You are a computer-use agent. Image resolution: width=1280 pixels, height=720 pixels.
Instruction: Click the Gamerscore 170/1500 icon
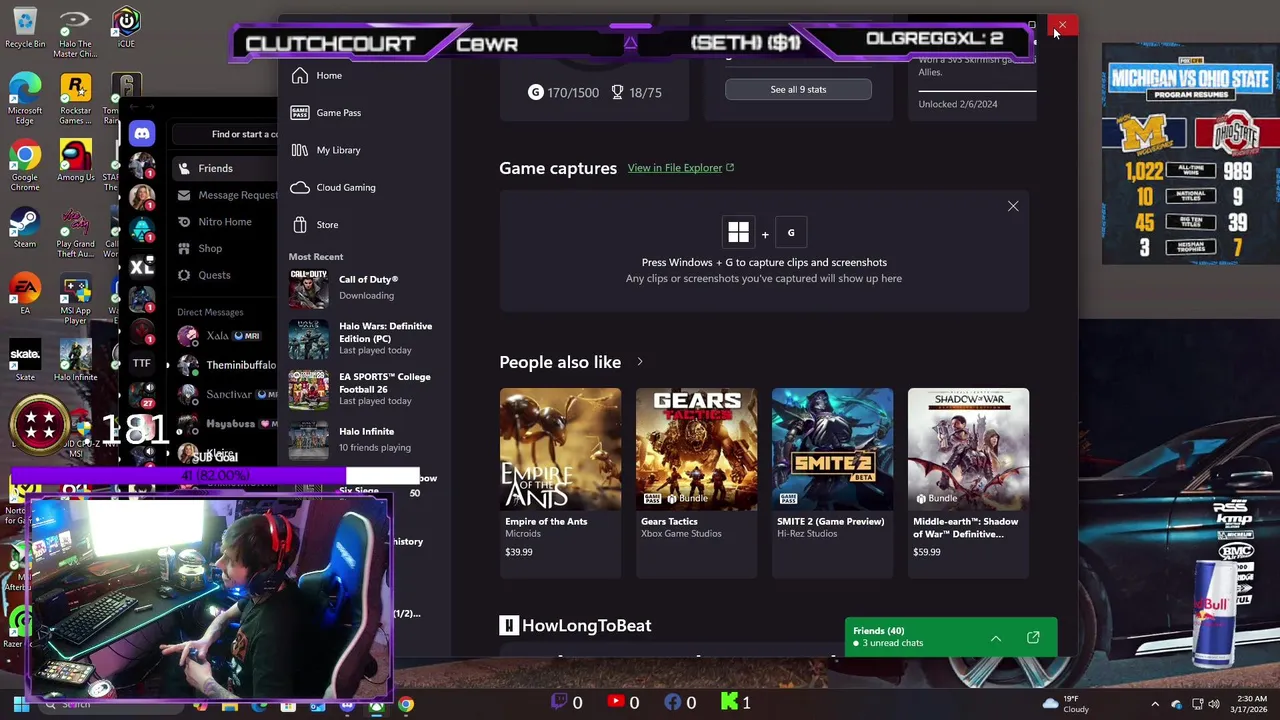pyautogui.click(x=536, y=92)
